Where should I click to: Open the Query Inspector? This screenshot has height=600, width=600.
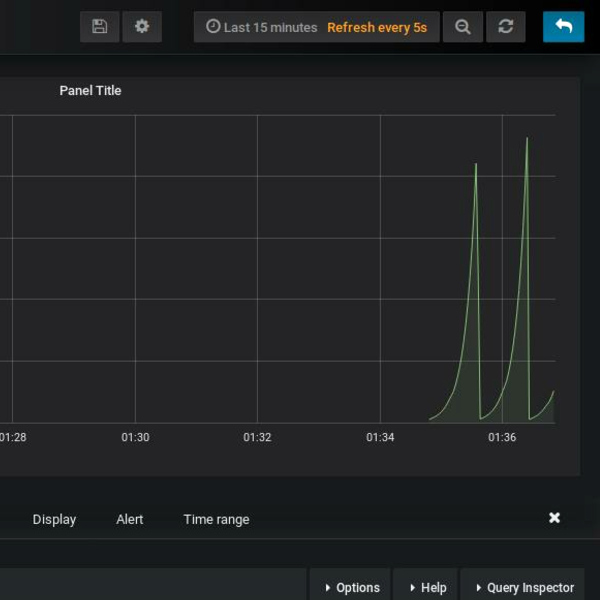[x=524, y=587]
